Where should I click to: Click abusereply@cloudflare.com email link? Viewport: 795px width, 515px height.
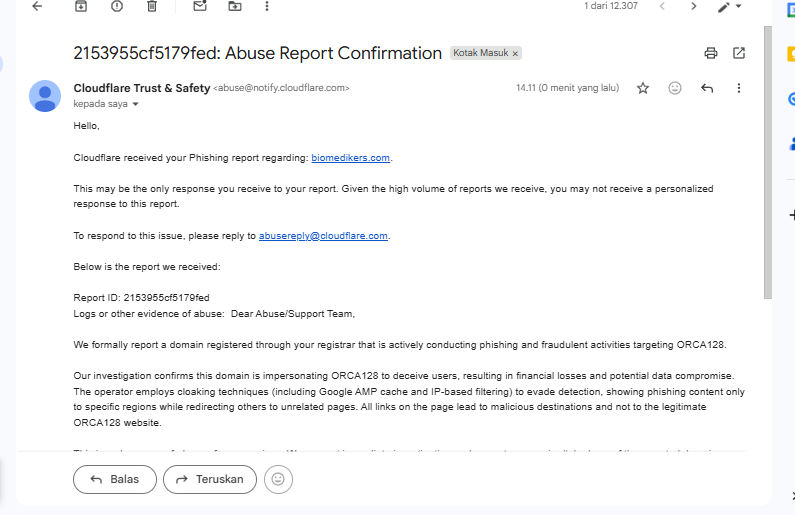coord(323,236)
